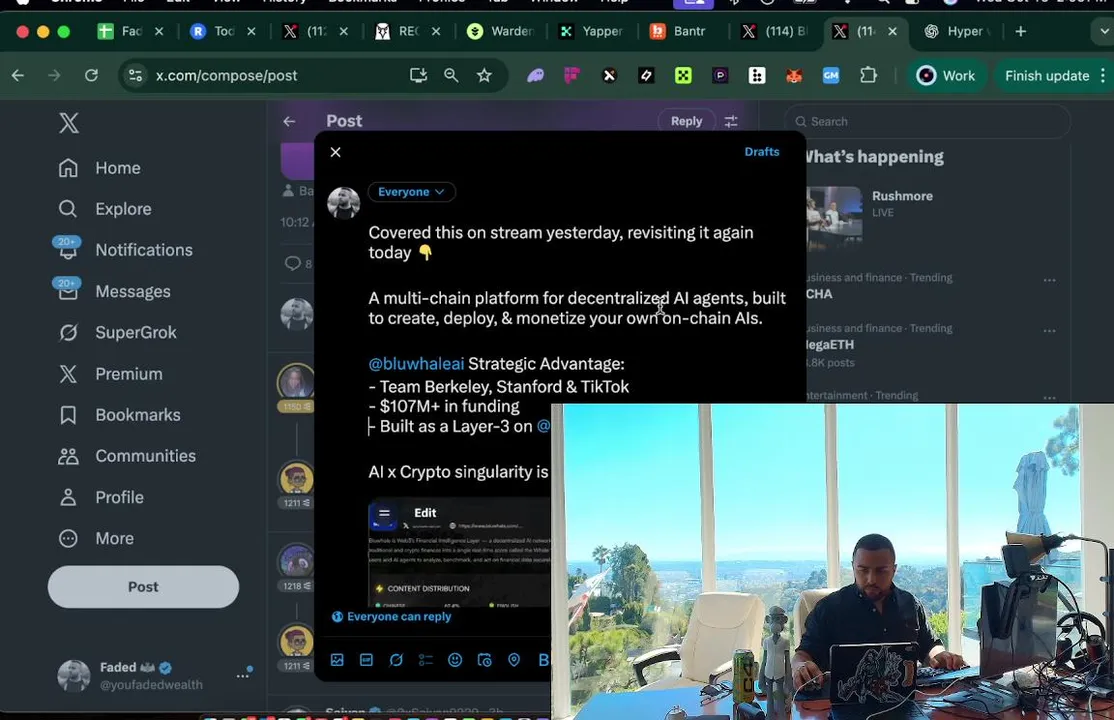Go back from the Post view
Screen dimensions: 1114x720
click(289, 122)
